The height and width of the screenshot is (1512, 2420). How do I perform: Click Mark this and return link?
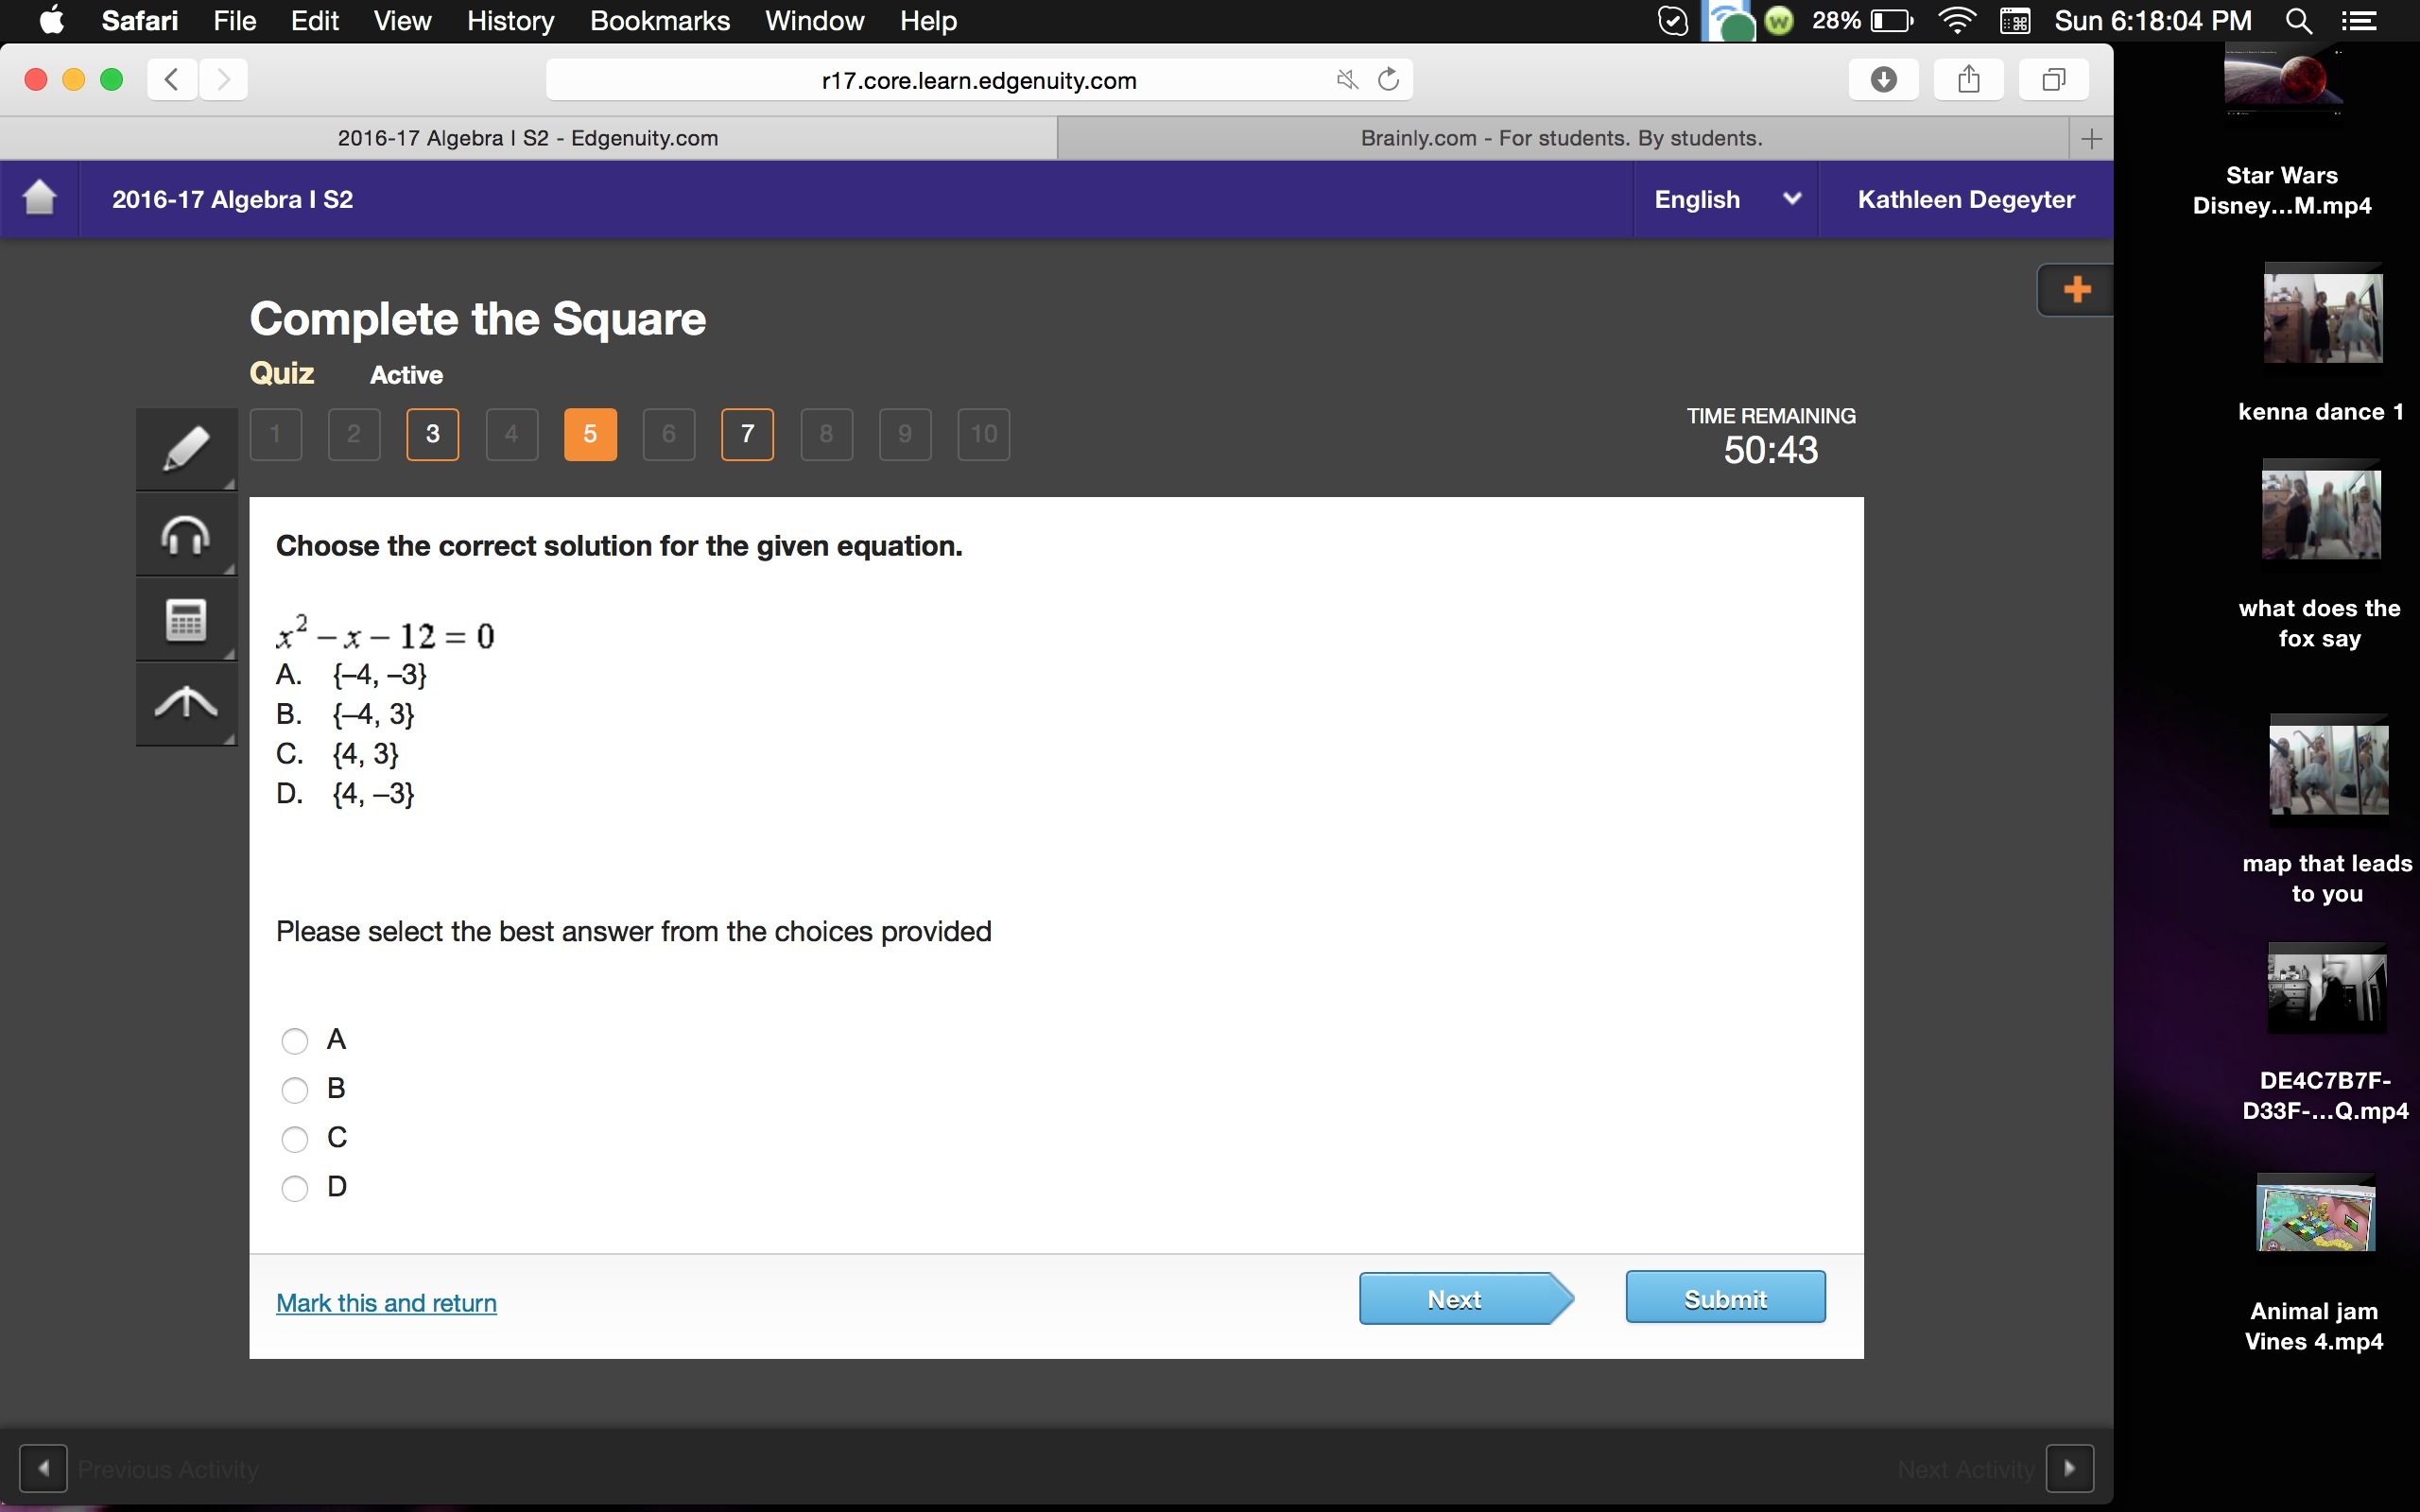click(386, 1303)
